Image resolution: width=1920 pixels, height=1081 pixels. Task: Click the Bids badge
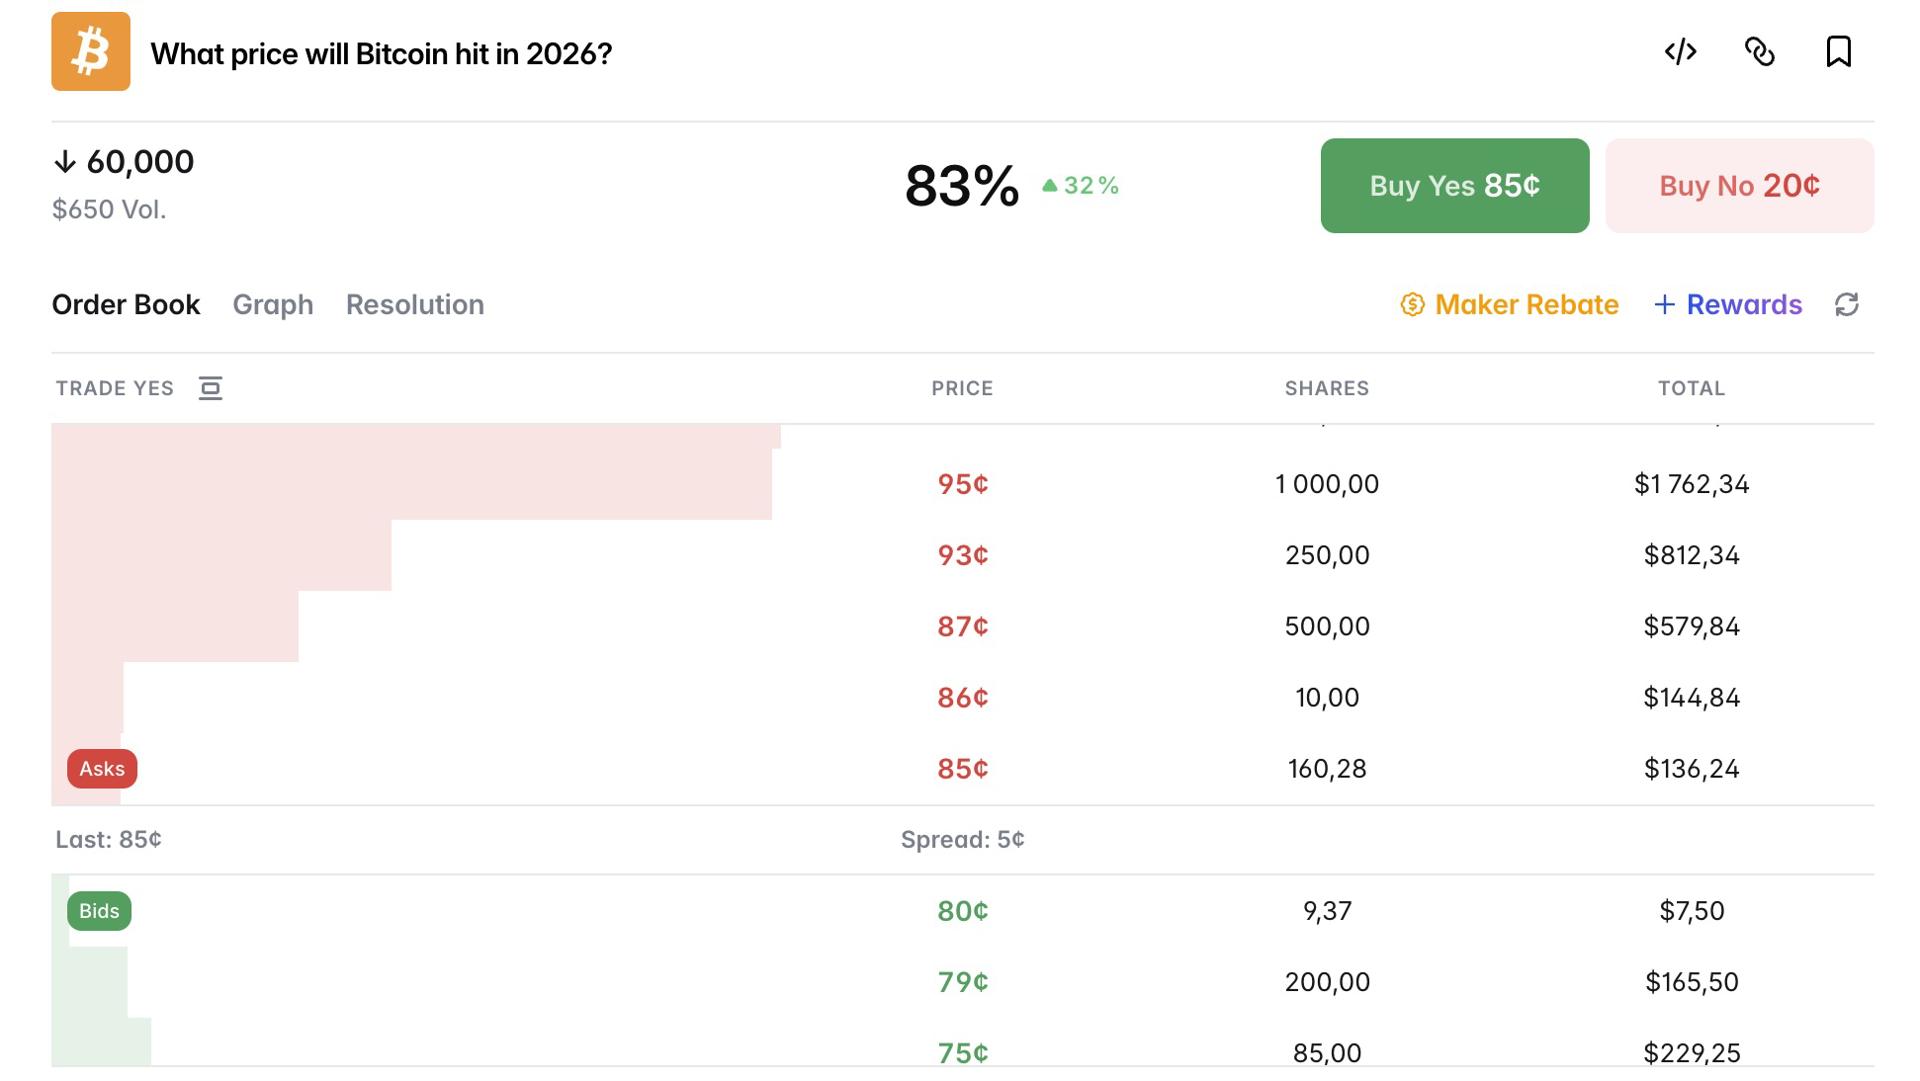pyautogui.click(x=99, y=911)
